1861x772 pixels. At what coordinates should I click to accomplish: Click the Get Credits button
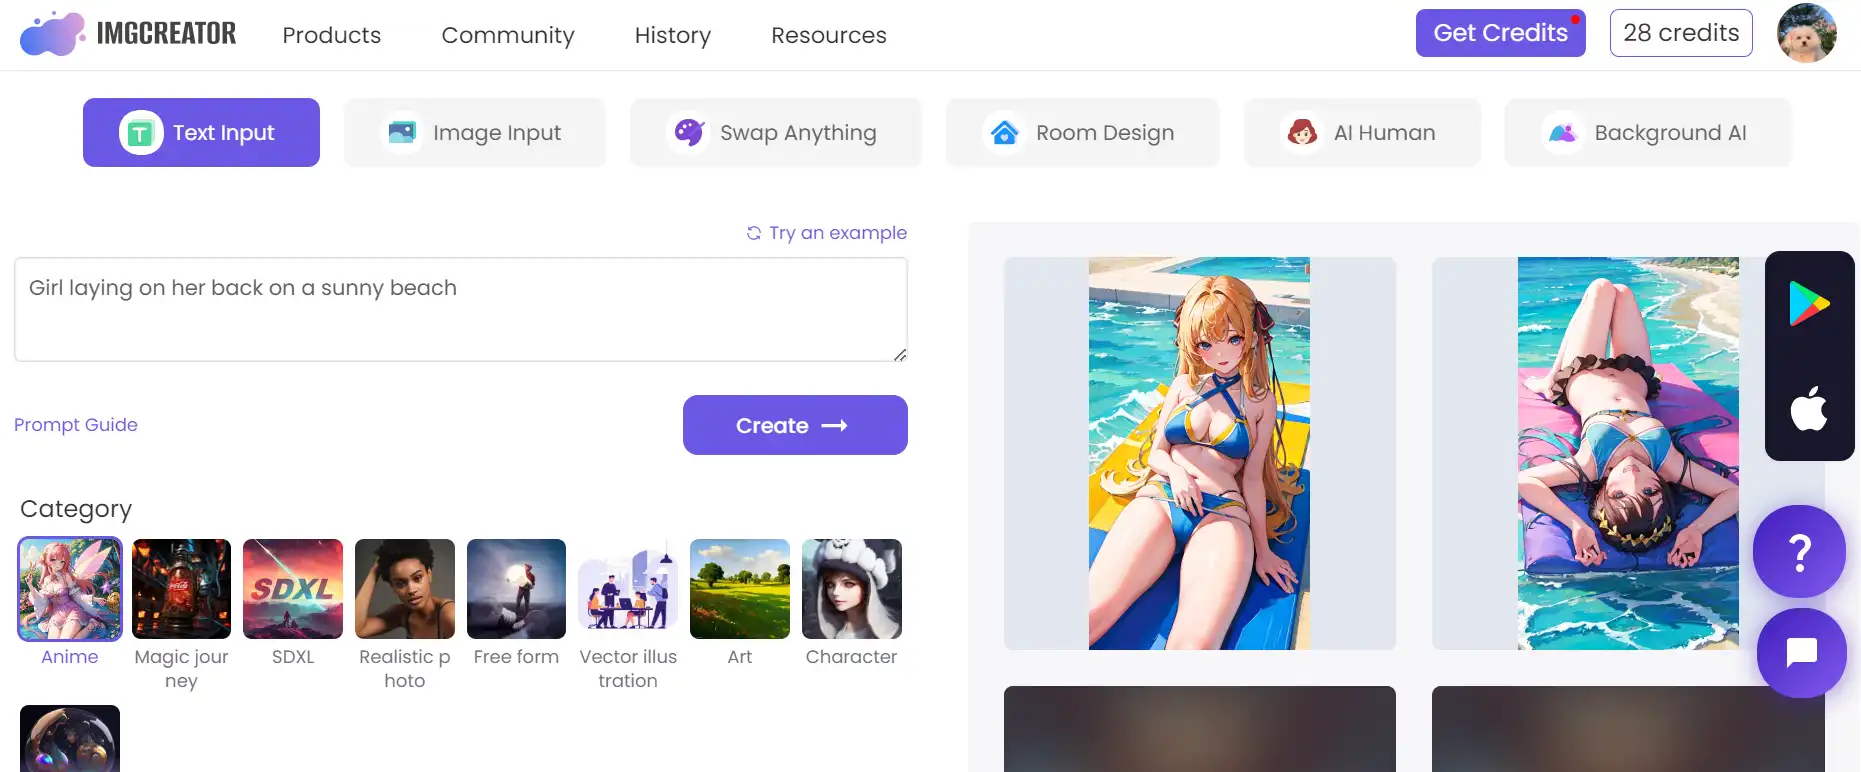coord(1501,33)
